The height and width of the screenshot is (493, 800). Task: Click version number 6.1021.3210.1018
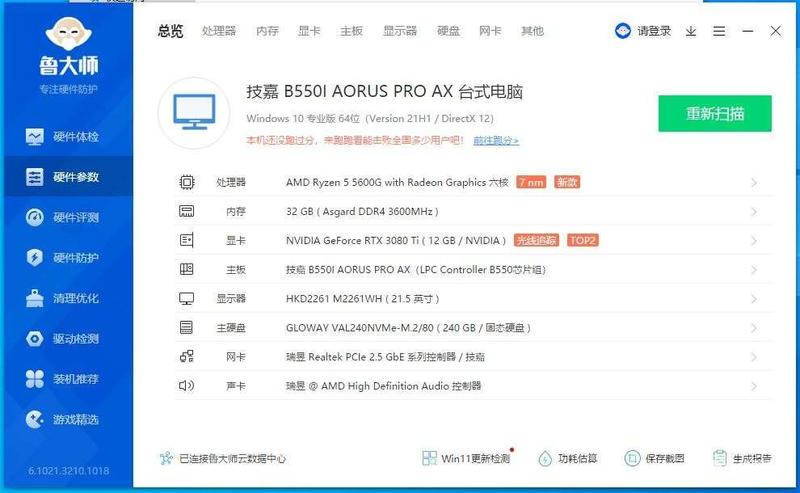pyautogui.click(x=68, y=471)
